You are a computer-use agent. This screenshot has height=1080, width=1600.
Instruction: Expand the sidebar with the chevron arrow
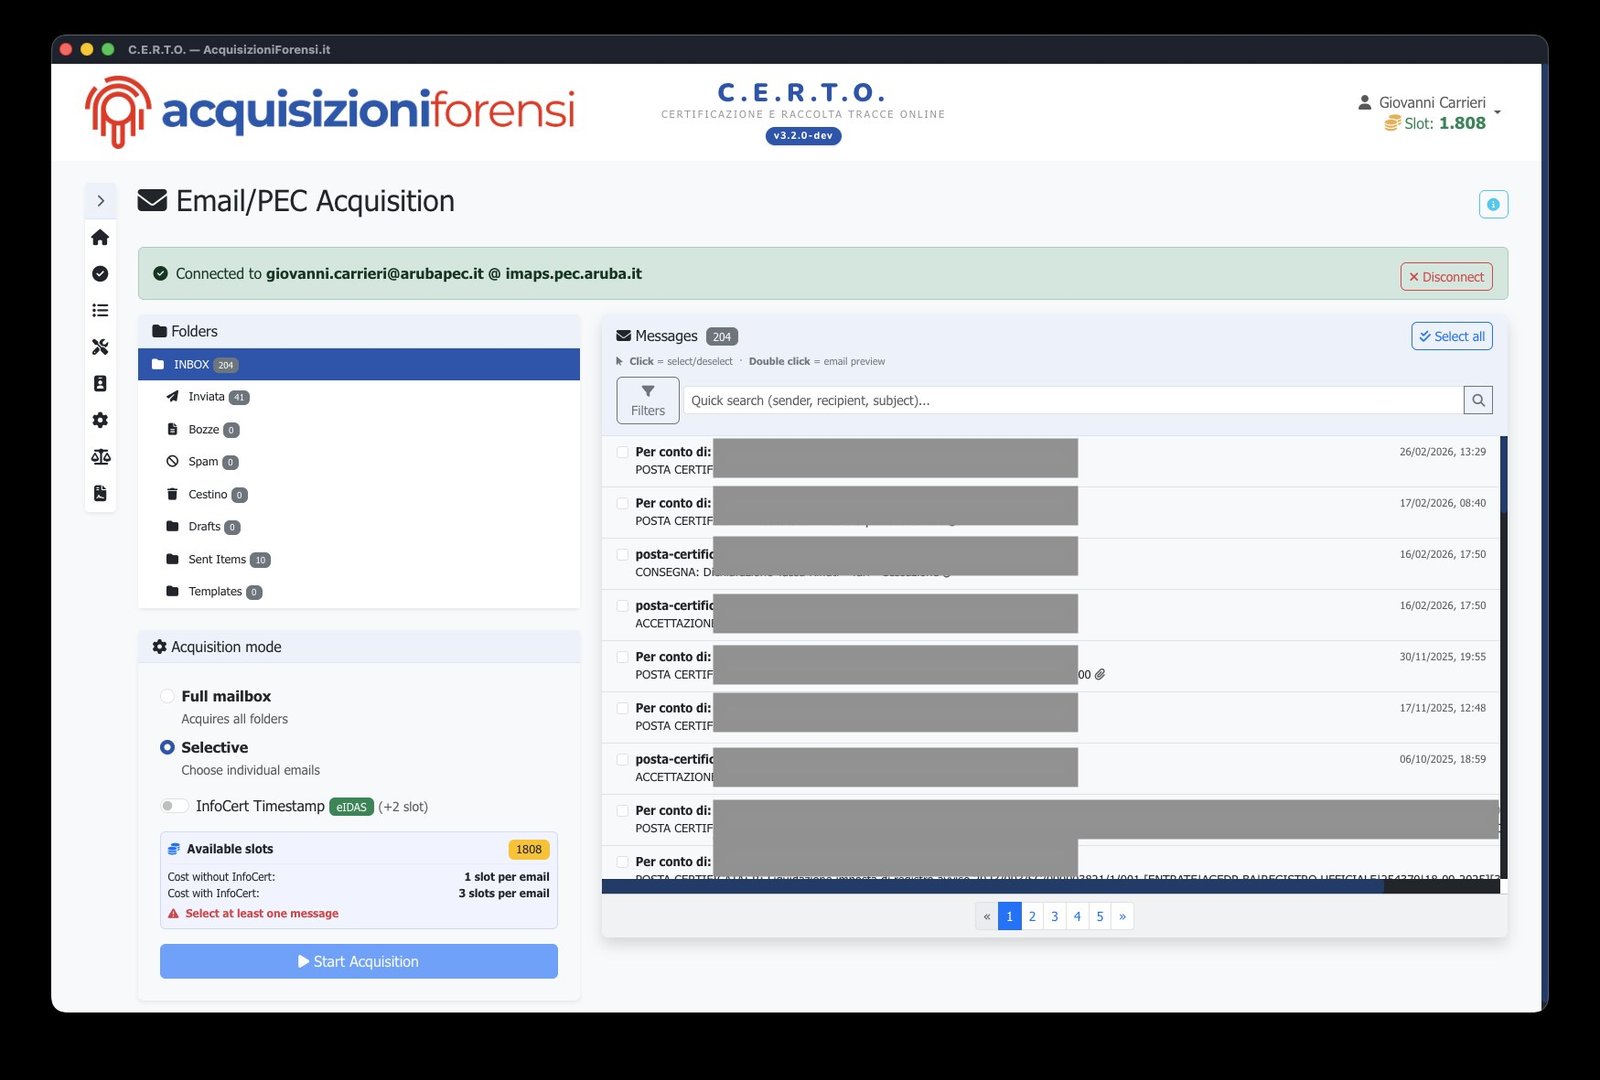(x=100, y=201)
